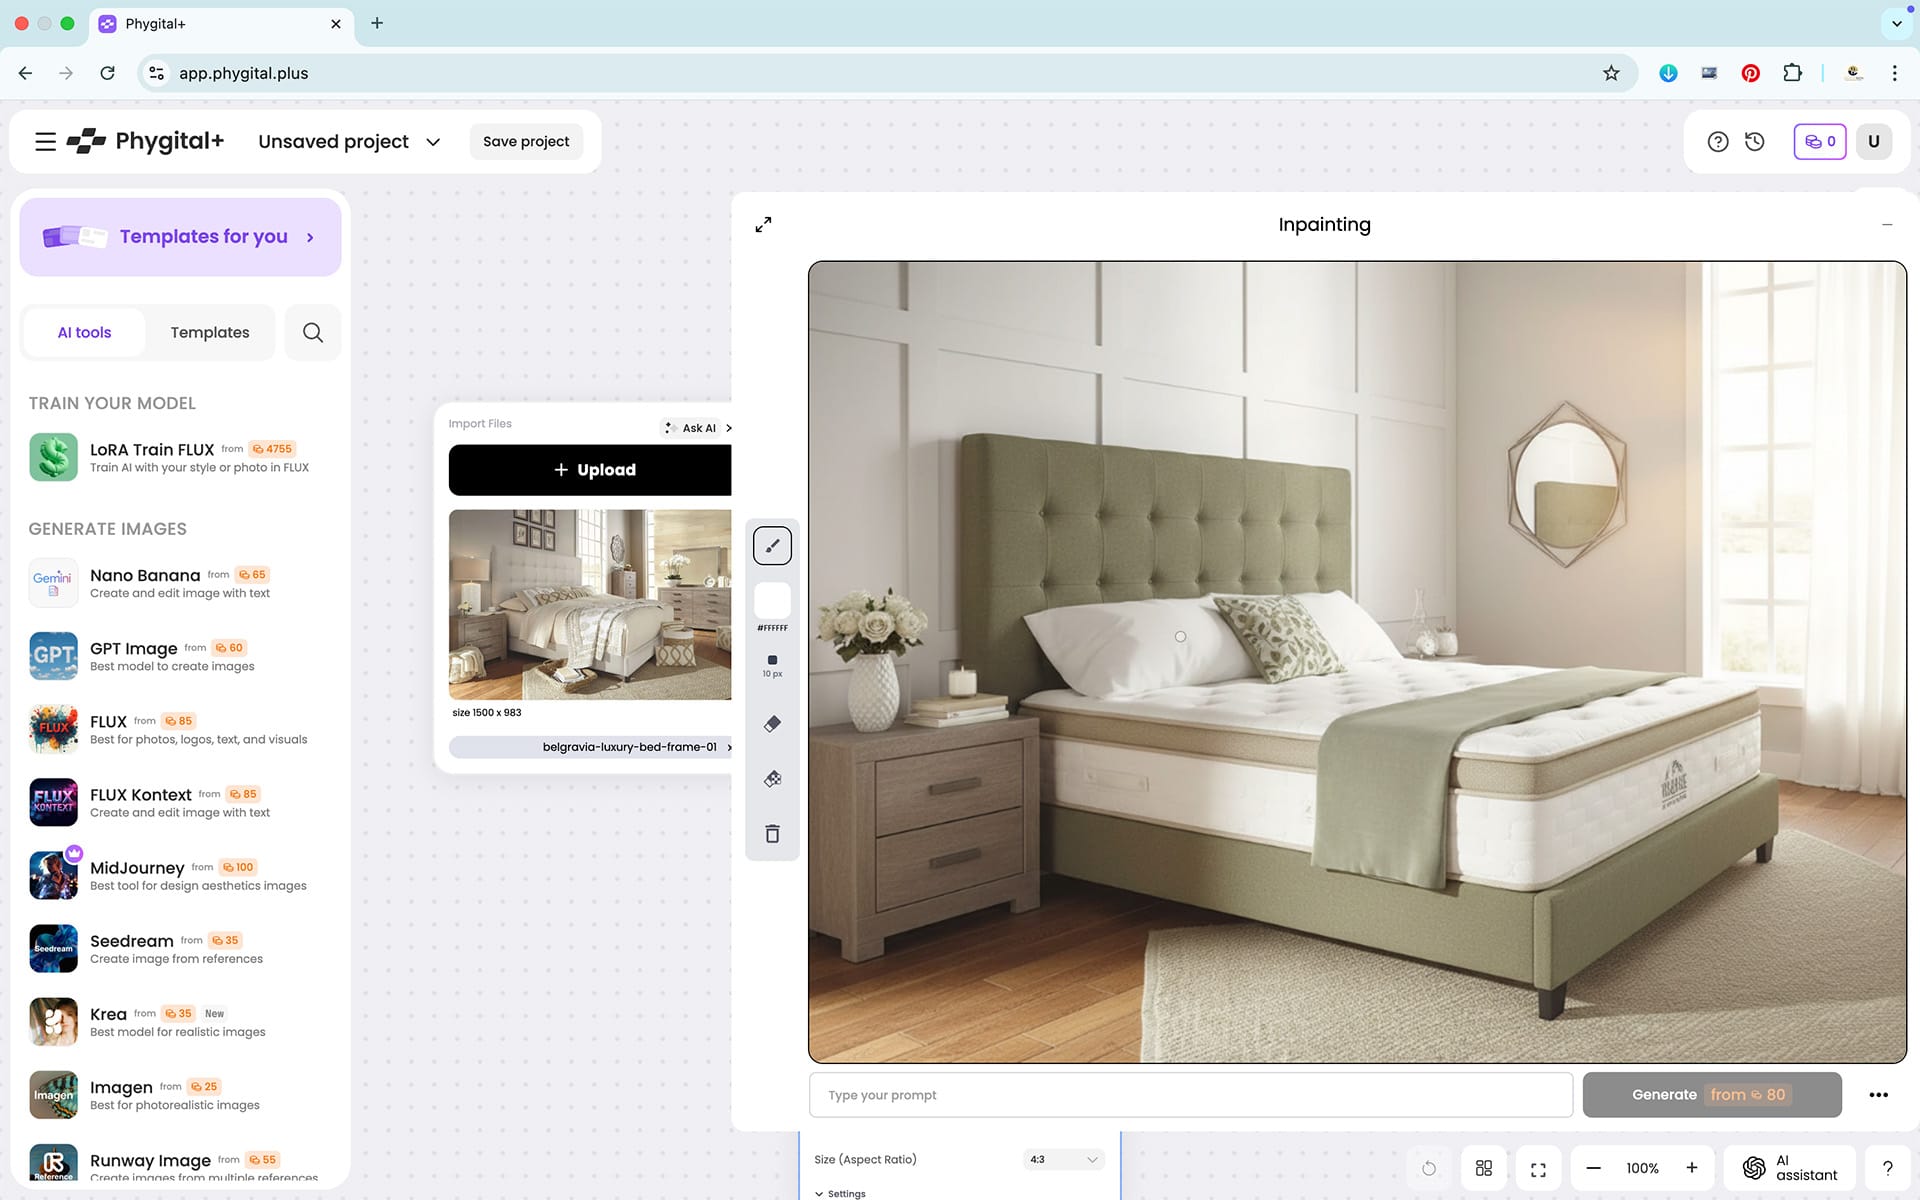1920x1200 pixels.
Task: Expand the Unsaved project dropdown arrow
Action: [433, 142]
